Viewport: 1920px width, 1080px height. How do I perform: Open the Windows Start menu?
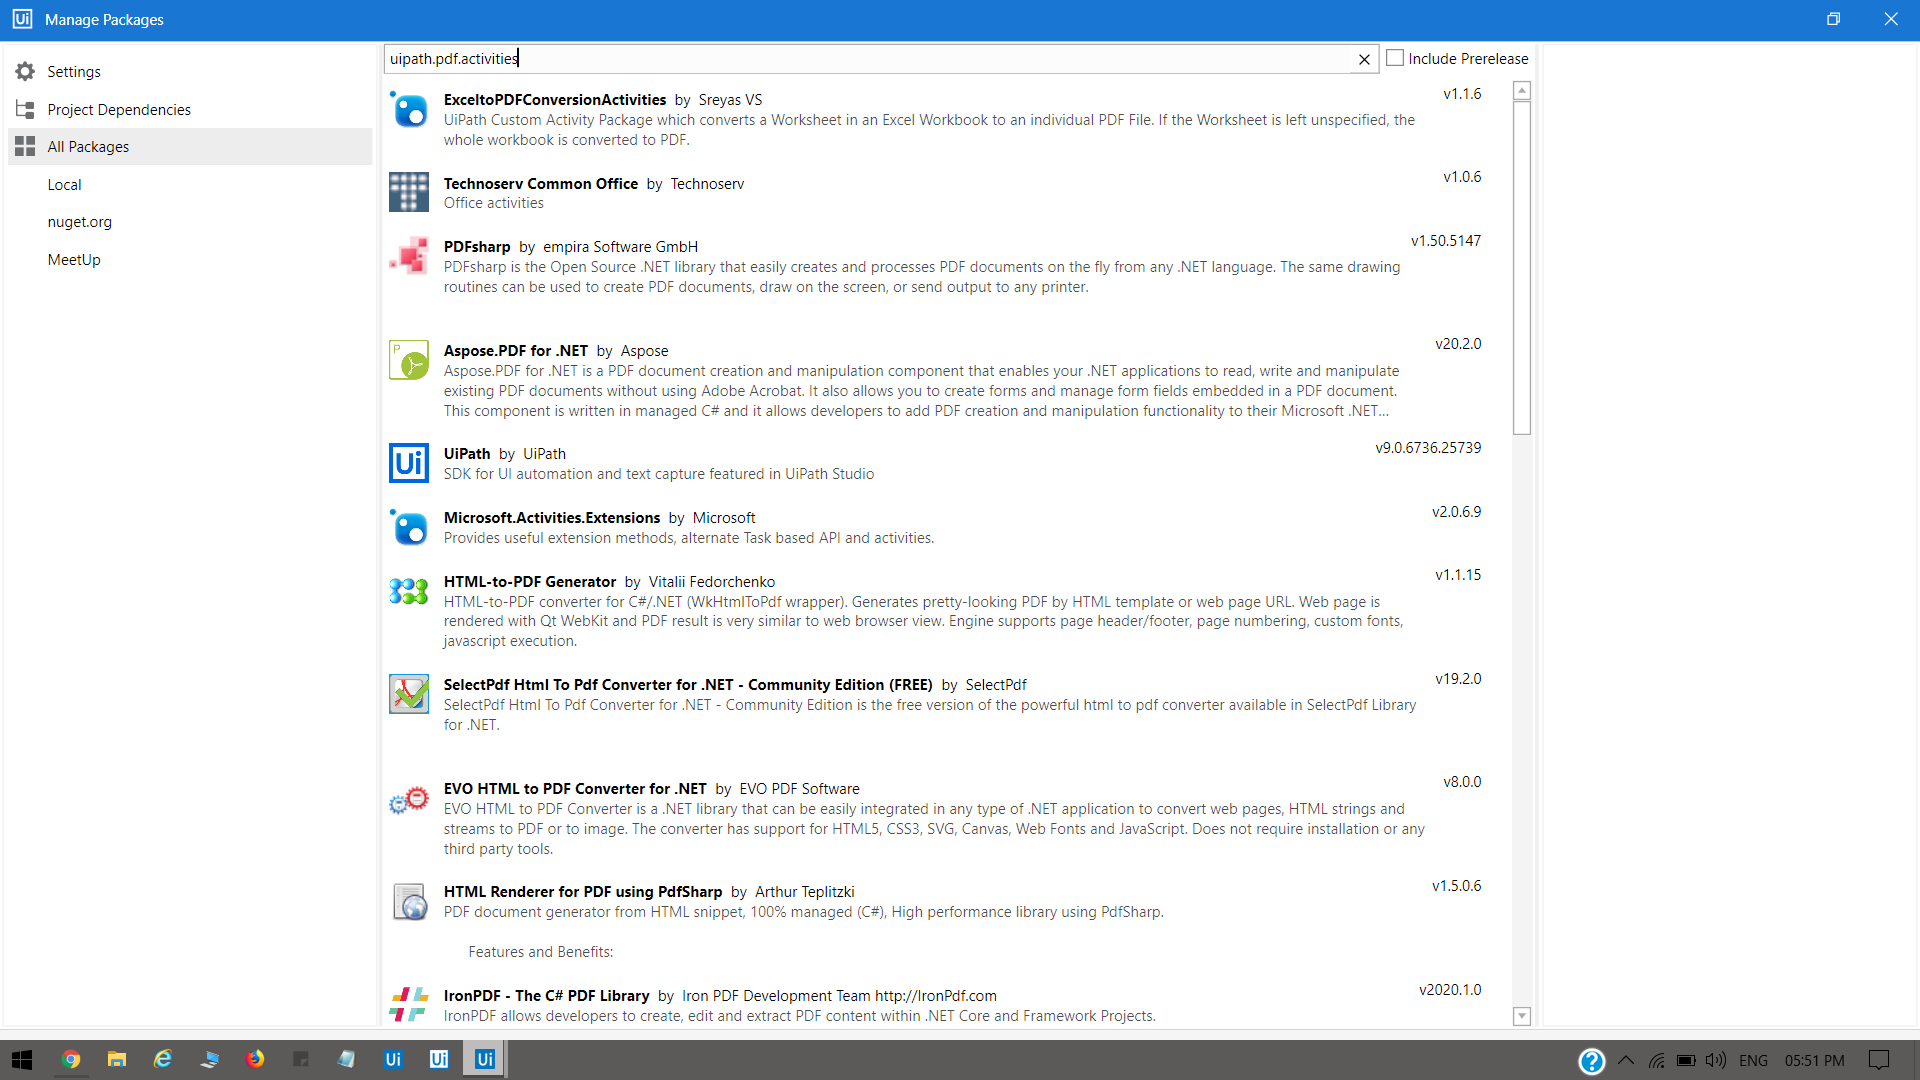22,1060
